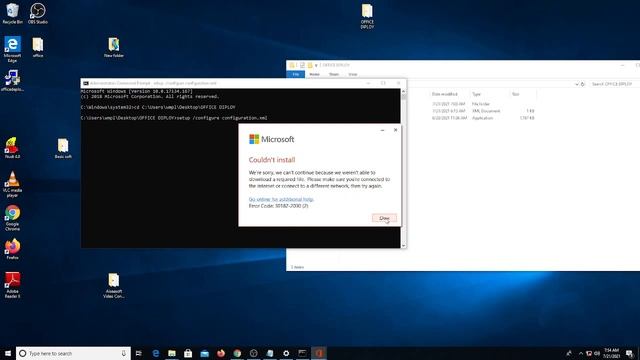Open the quick access toolbar dropdown in Explorer
Viewport: 640px width, 360px height.
point(316,65)
